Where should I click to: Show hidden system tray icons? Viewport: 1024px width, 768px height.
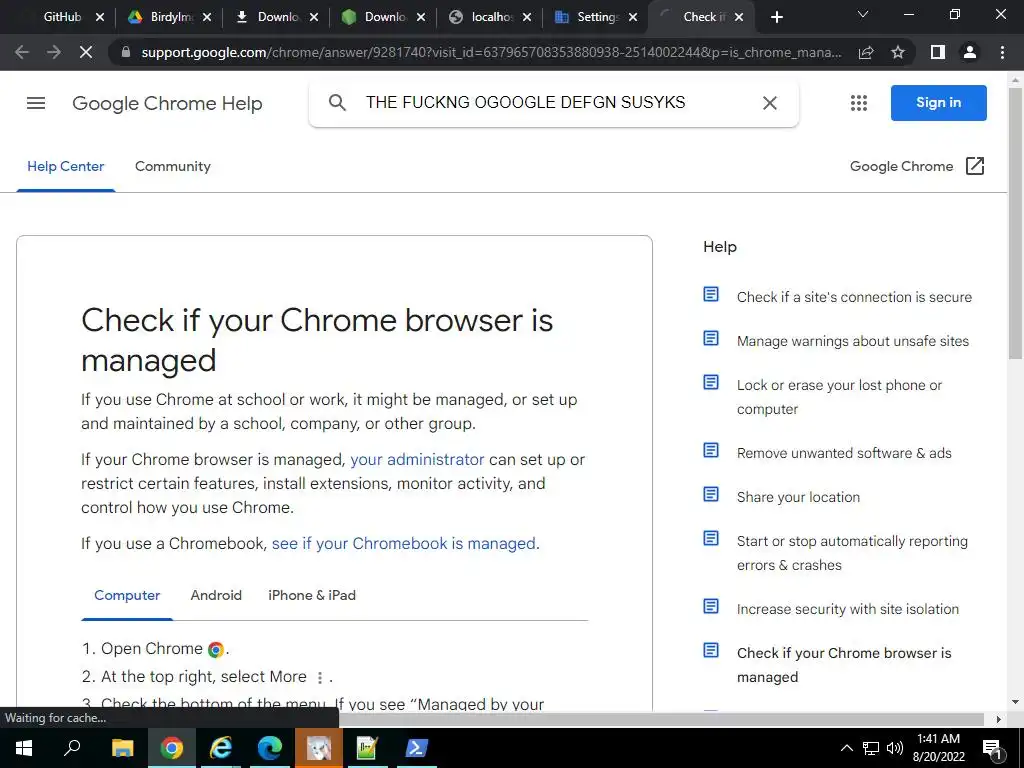point(846,748)
